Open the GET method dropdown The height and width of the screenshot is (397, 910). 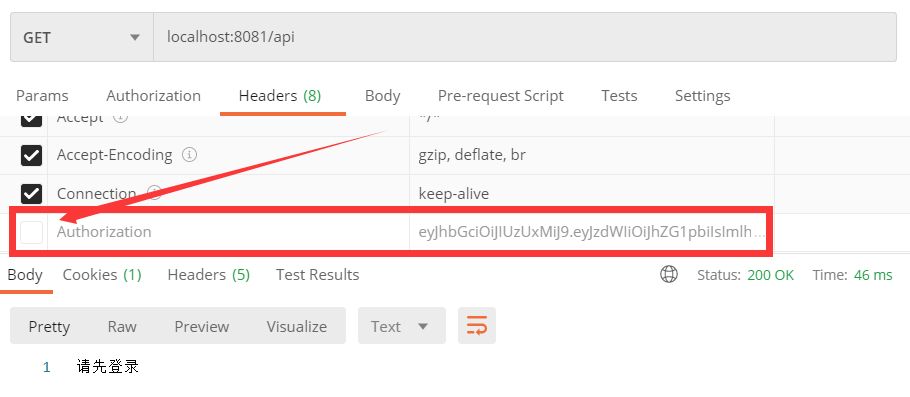(x=82, y=38)
